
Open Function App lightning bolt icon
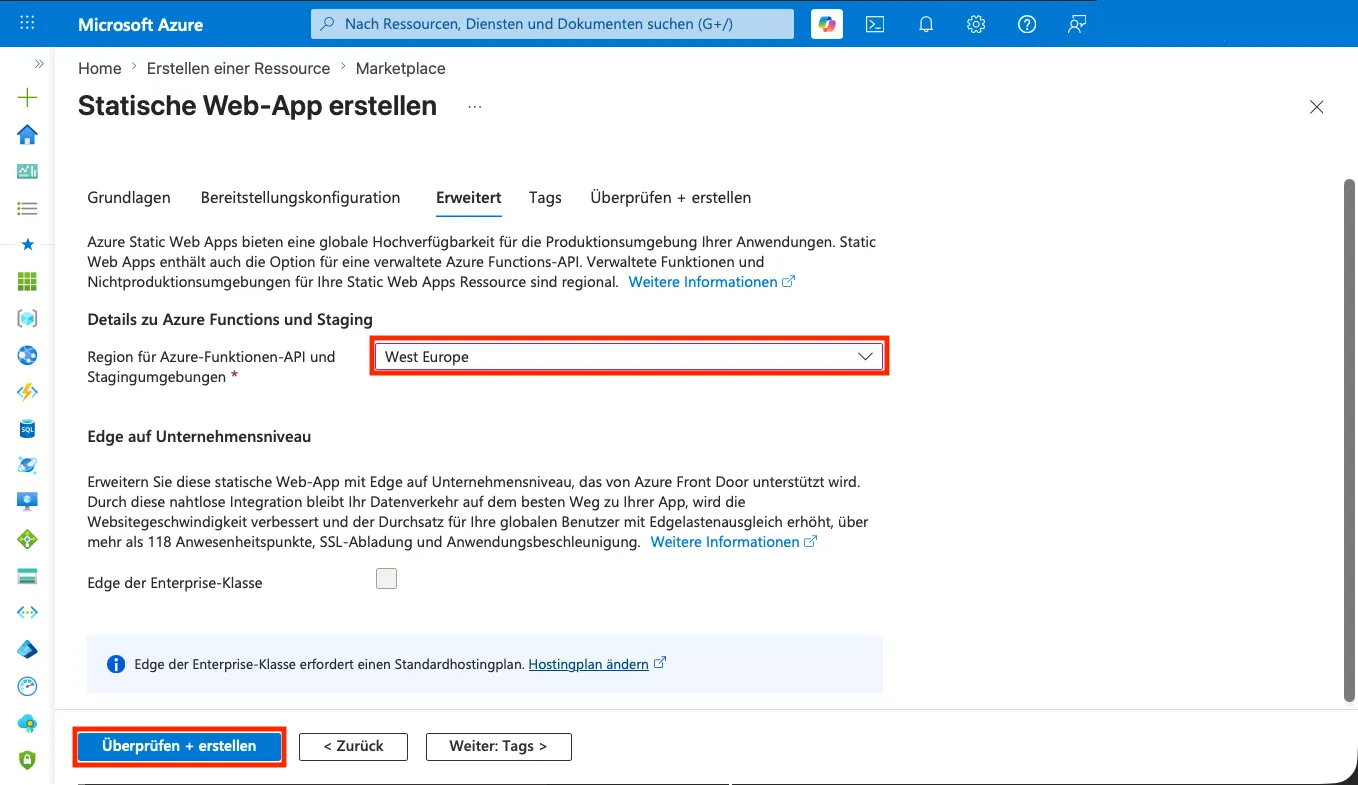click(x=27, y=392)
